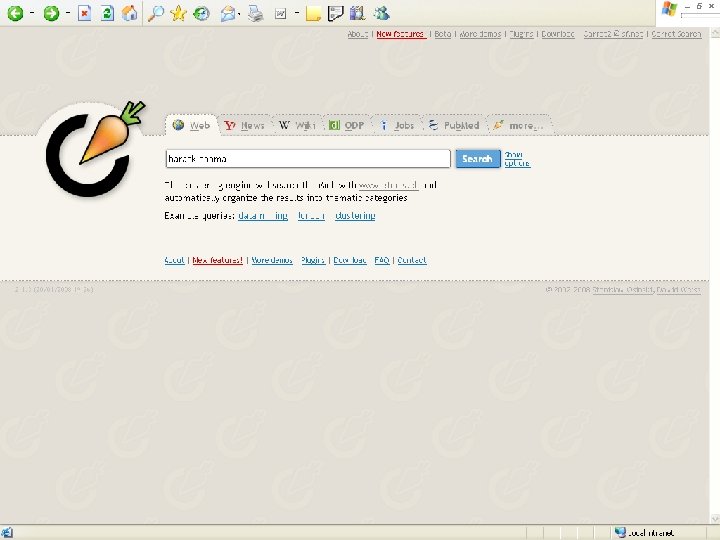This screenshot has height=540, width=720.
Task: Go to the Home page icon
Action: [x=130, y=13]
